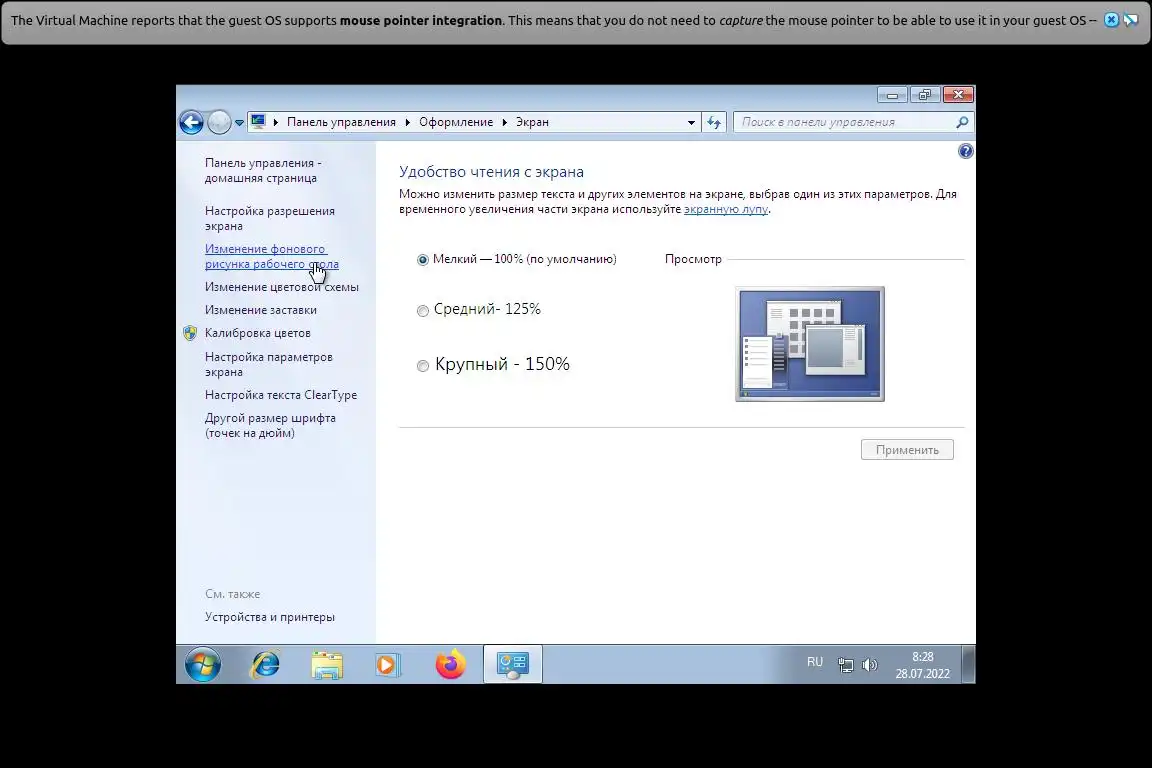This screenshot has width=1152, height=768.
Task: Refresh the page with the refresh icon
Action: click(x=714, y=123)
